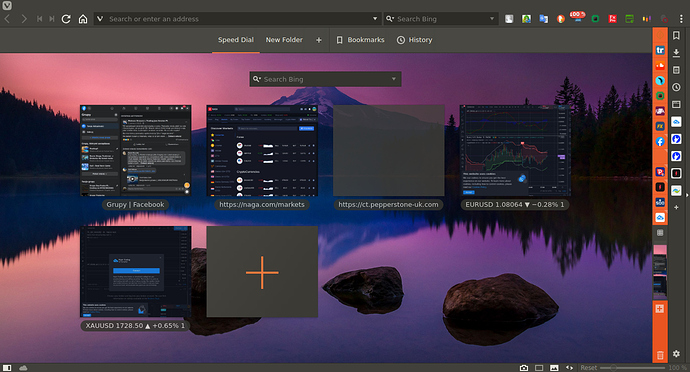Add a new web panel with the plus

676,207
